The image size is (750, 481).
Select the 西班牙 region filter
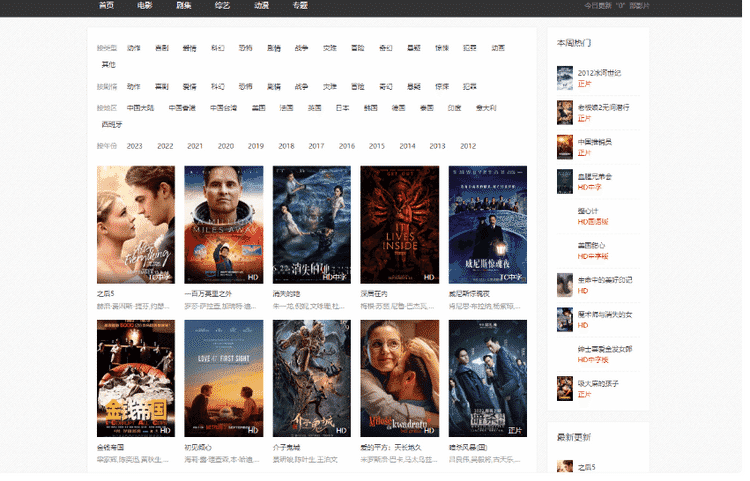pos(111,124)
